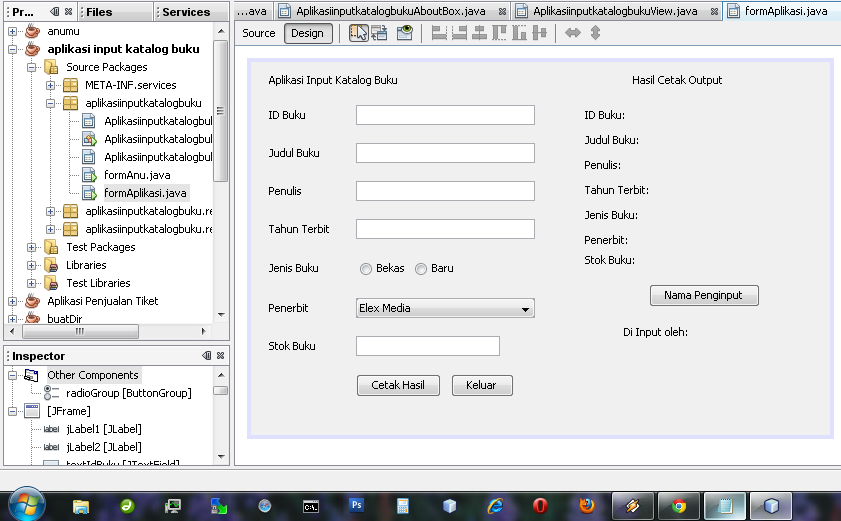Collapse the aplikasi input katalog buku project

click(12, 49)
